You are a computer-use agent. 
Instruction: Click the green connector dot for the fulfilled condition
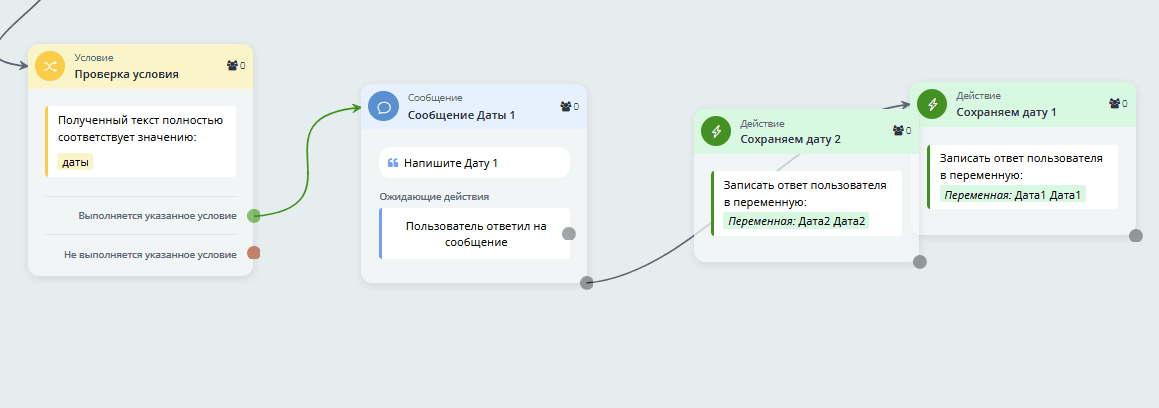point(254,215)
